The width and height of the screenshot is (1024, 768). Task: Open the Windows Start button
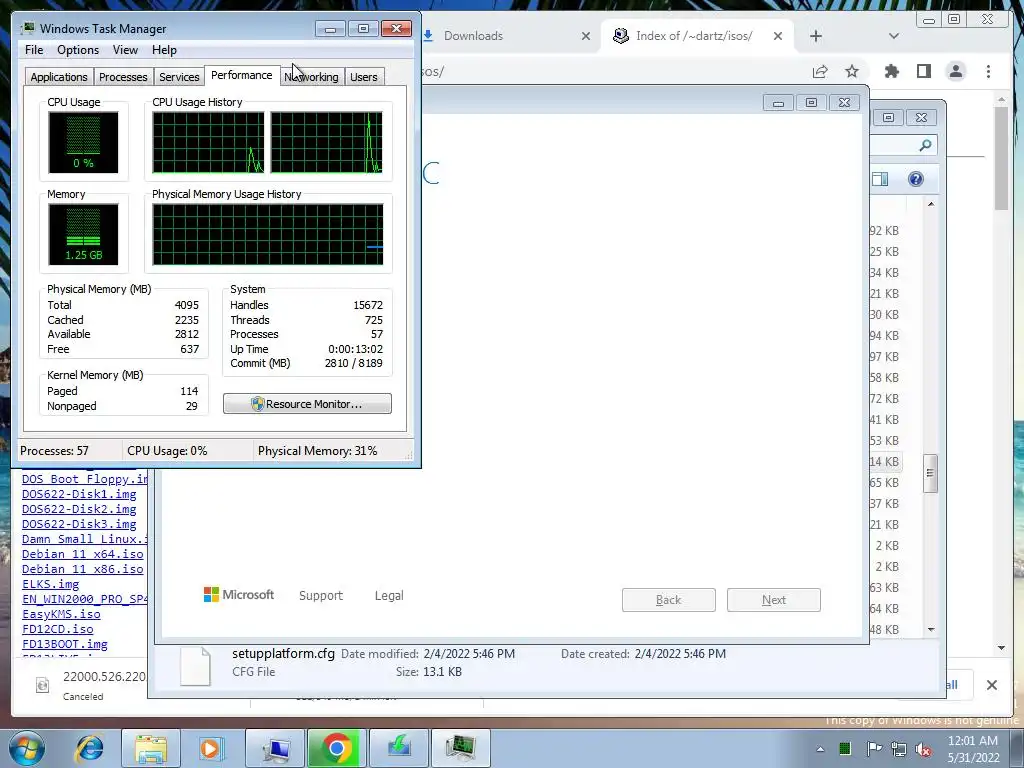pos(27,748)
